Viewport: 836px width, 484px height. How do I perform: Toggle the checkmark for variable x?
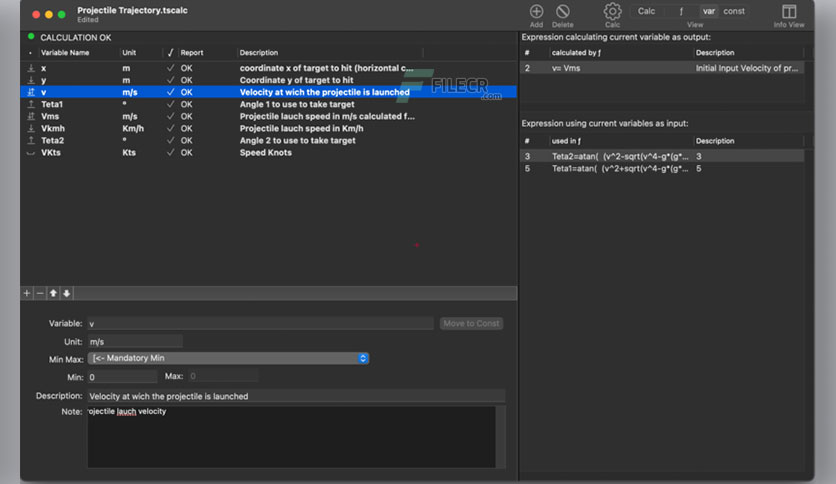tap(170, 68)
